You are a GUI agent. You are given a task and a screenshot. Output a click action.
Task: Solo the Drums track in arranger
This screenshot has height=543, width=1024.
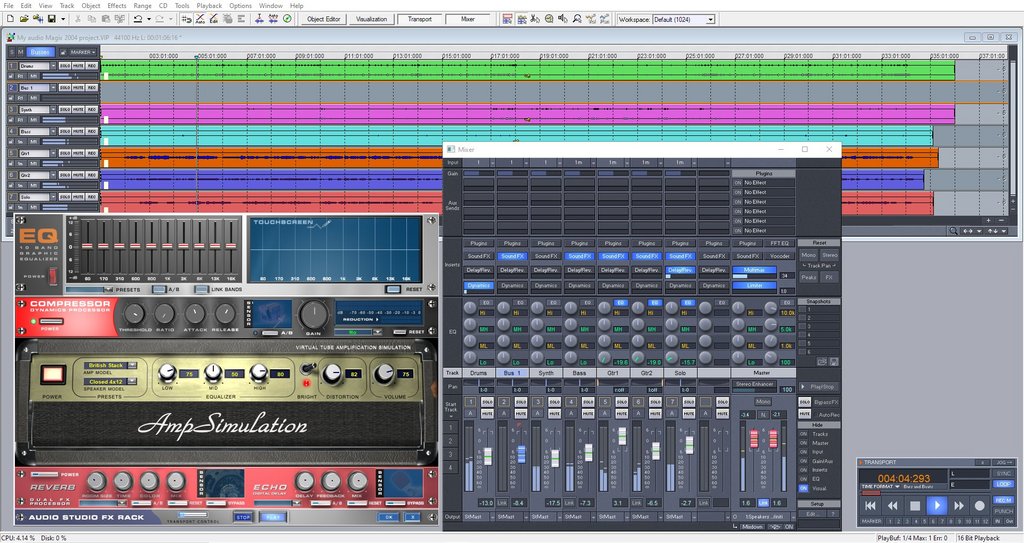pos(65,66)
